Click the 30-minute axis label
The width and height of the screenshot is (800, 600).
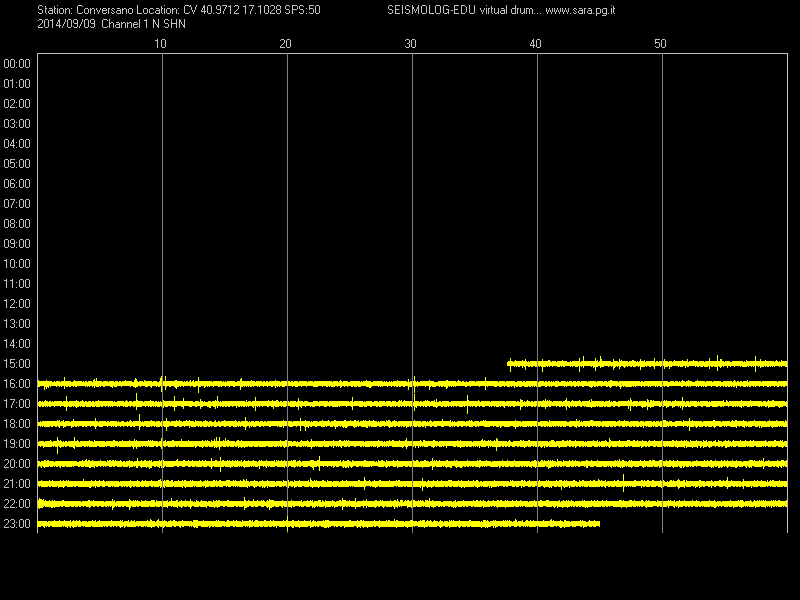(x=410, y=44)
